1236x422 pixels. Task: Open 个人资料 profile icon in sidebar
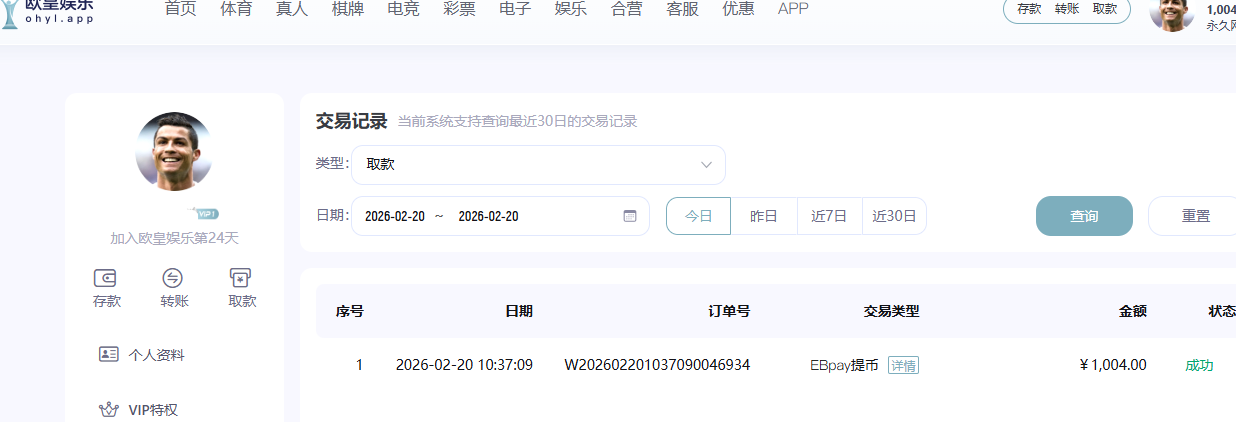pyautogui.click(x=109, y=354)
